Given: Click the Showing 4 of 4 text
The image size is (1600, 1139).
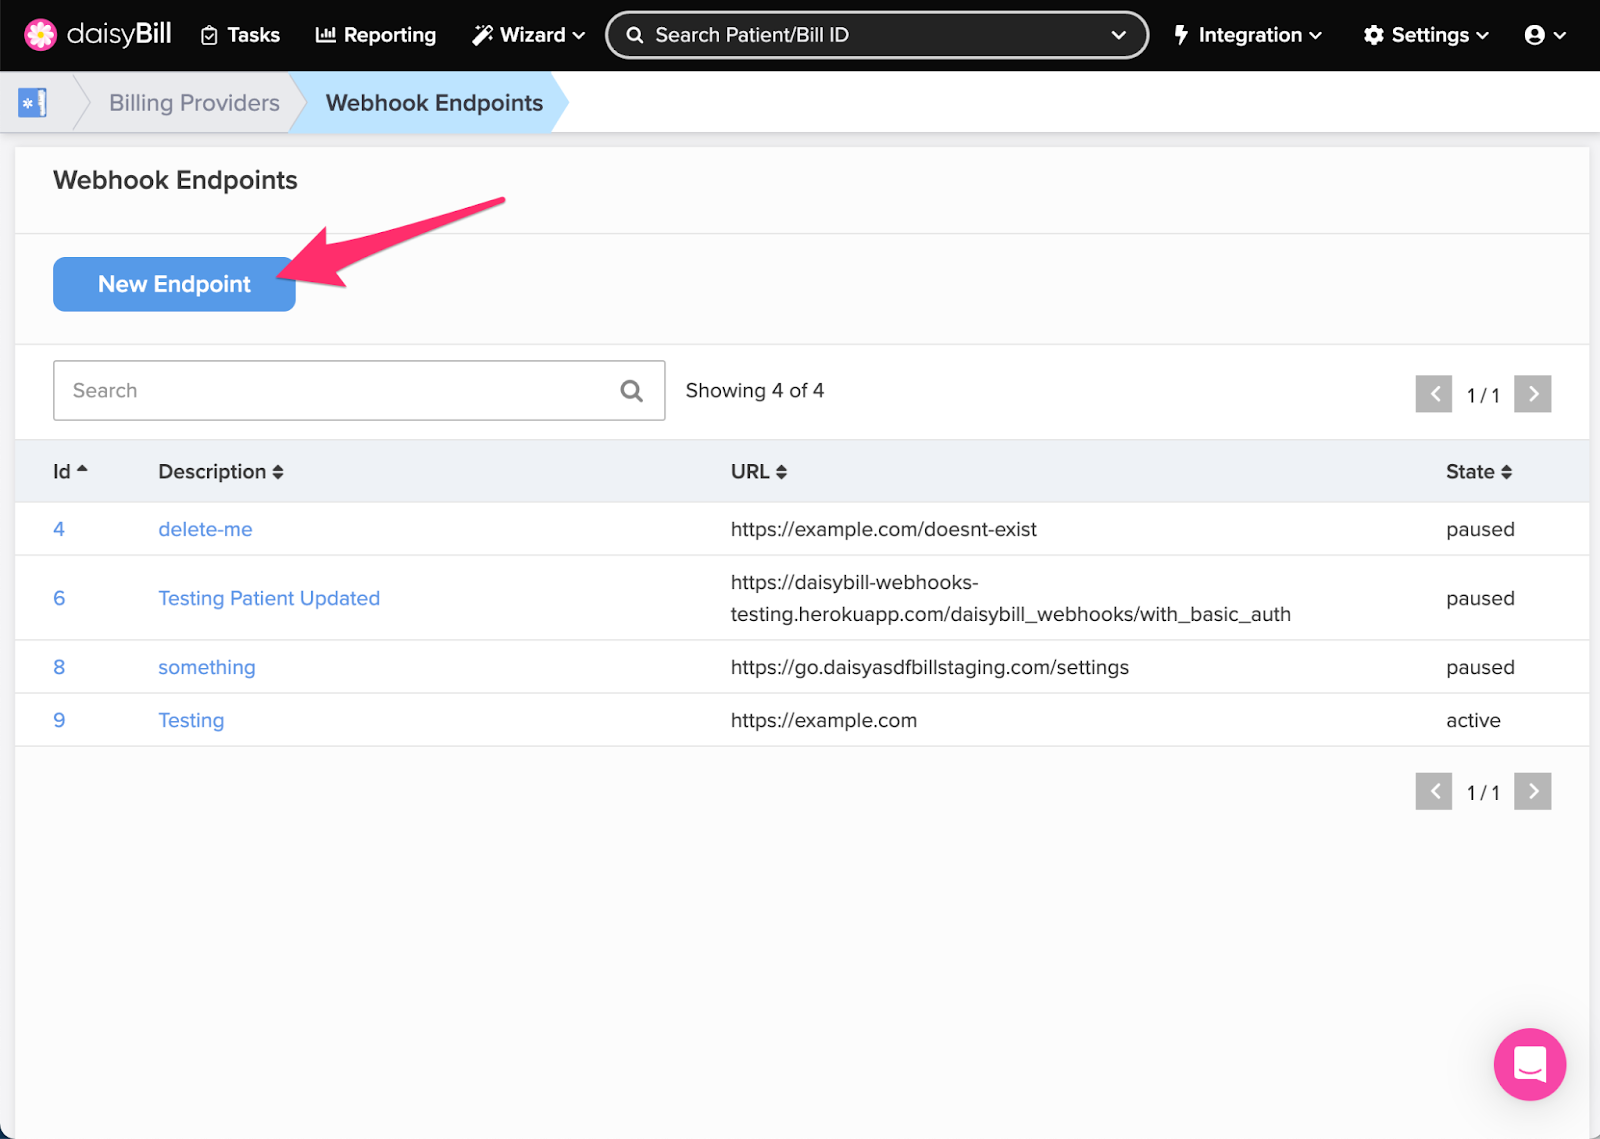Looking at the screenshot, I should (755, 390).
